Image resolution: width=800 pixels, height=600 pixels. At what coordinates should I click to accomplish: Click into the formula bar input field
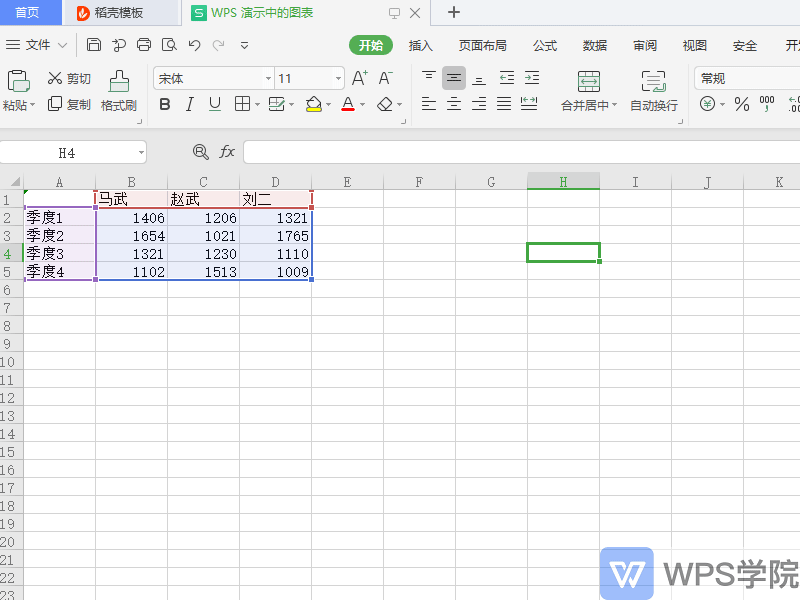coord(521,152)
